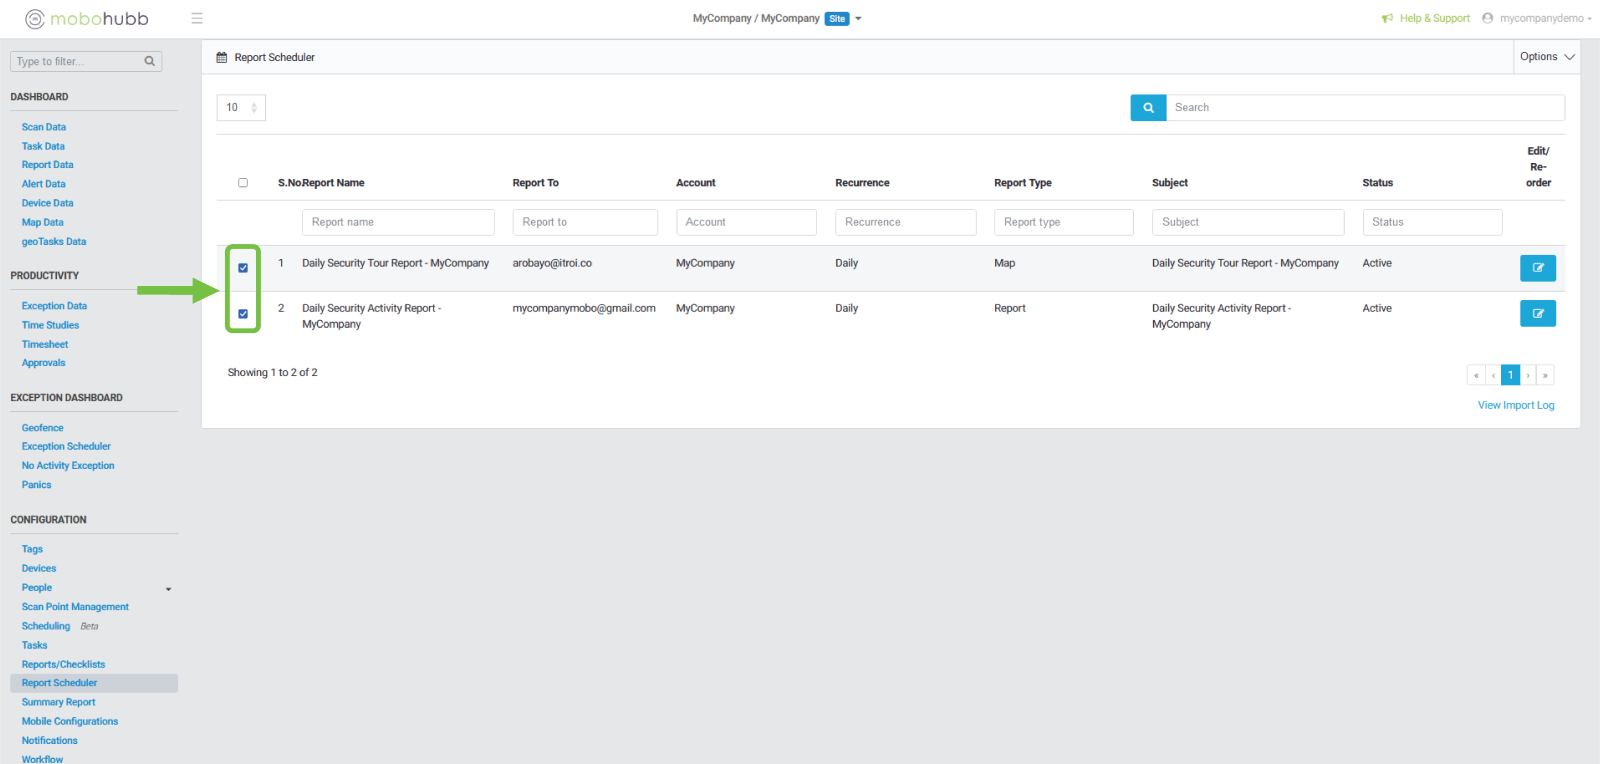1600x764 pixels.
Task: Open Summary Report in the sidebar
Action: click(59, 703)
